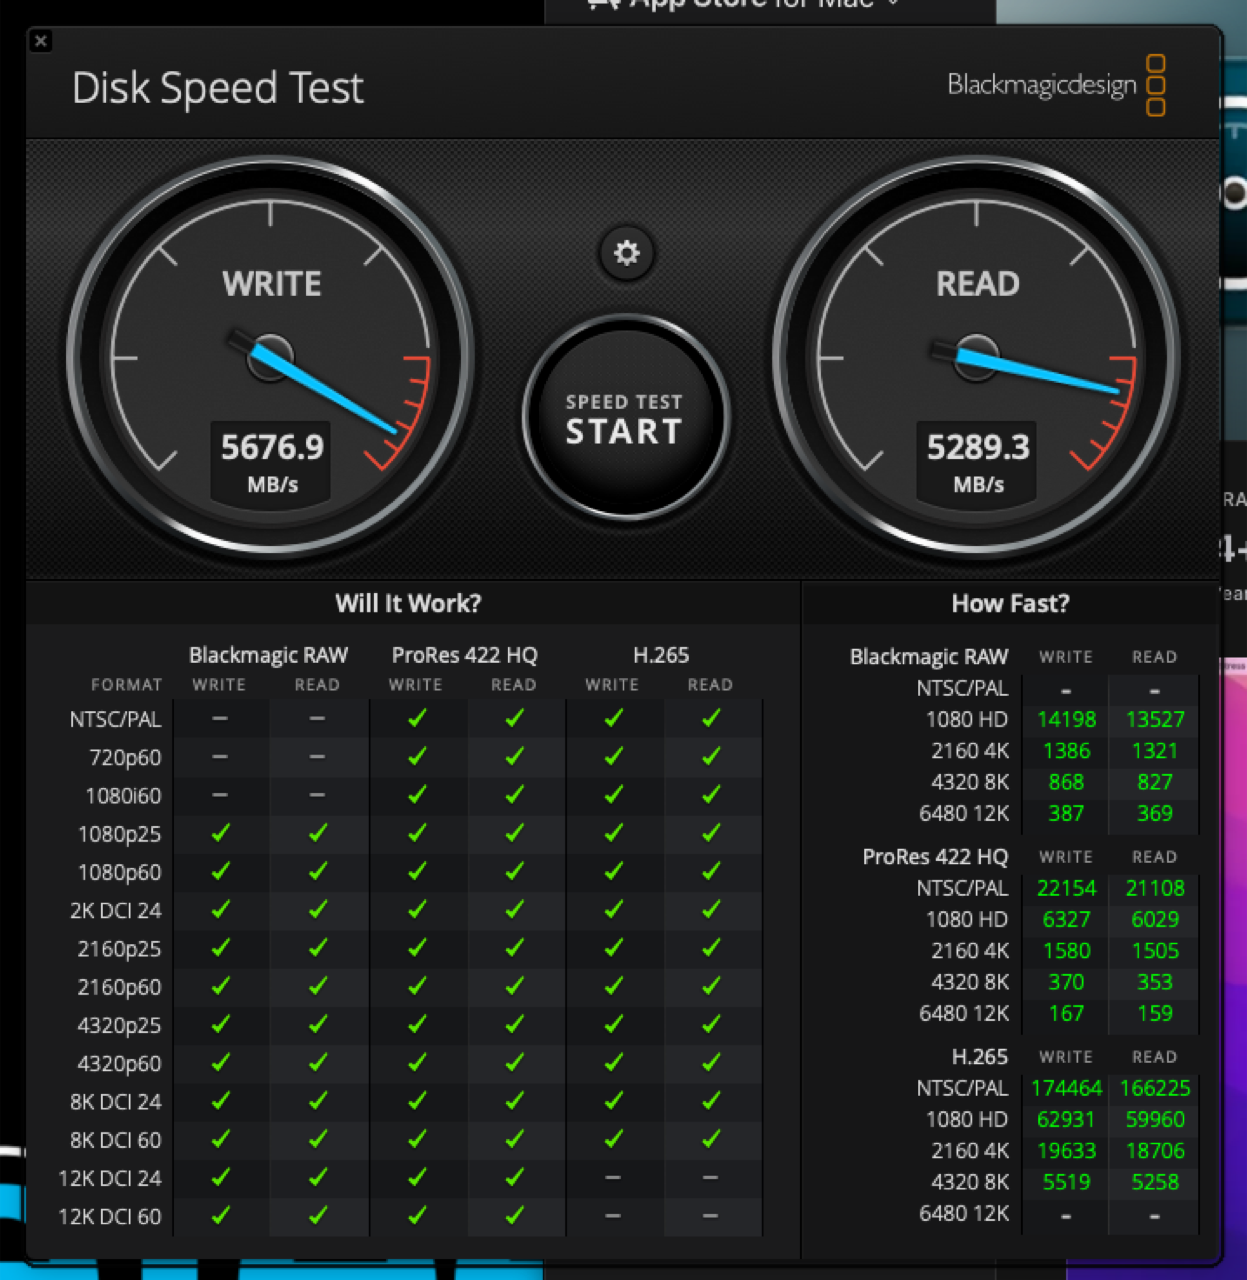The width and height of the screenshot is (1247, 1280).
Task: Click the ProRes 422 HQ heading in How Fast
Action: tap(935, 857)
